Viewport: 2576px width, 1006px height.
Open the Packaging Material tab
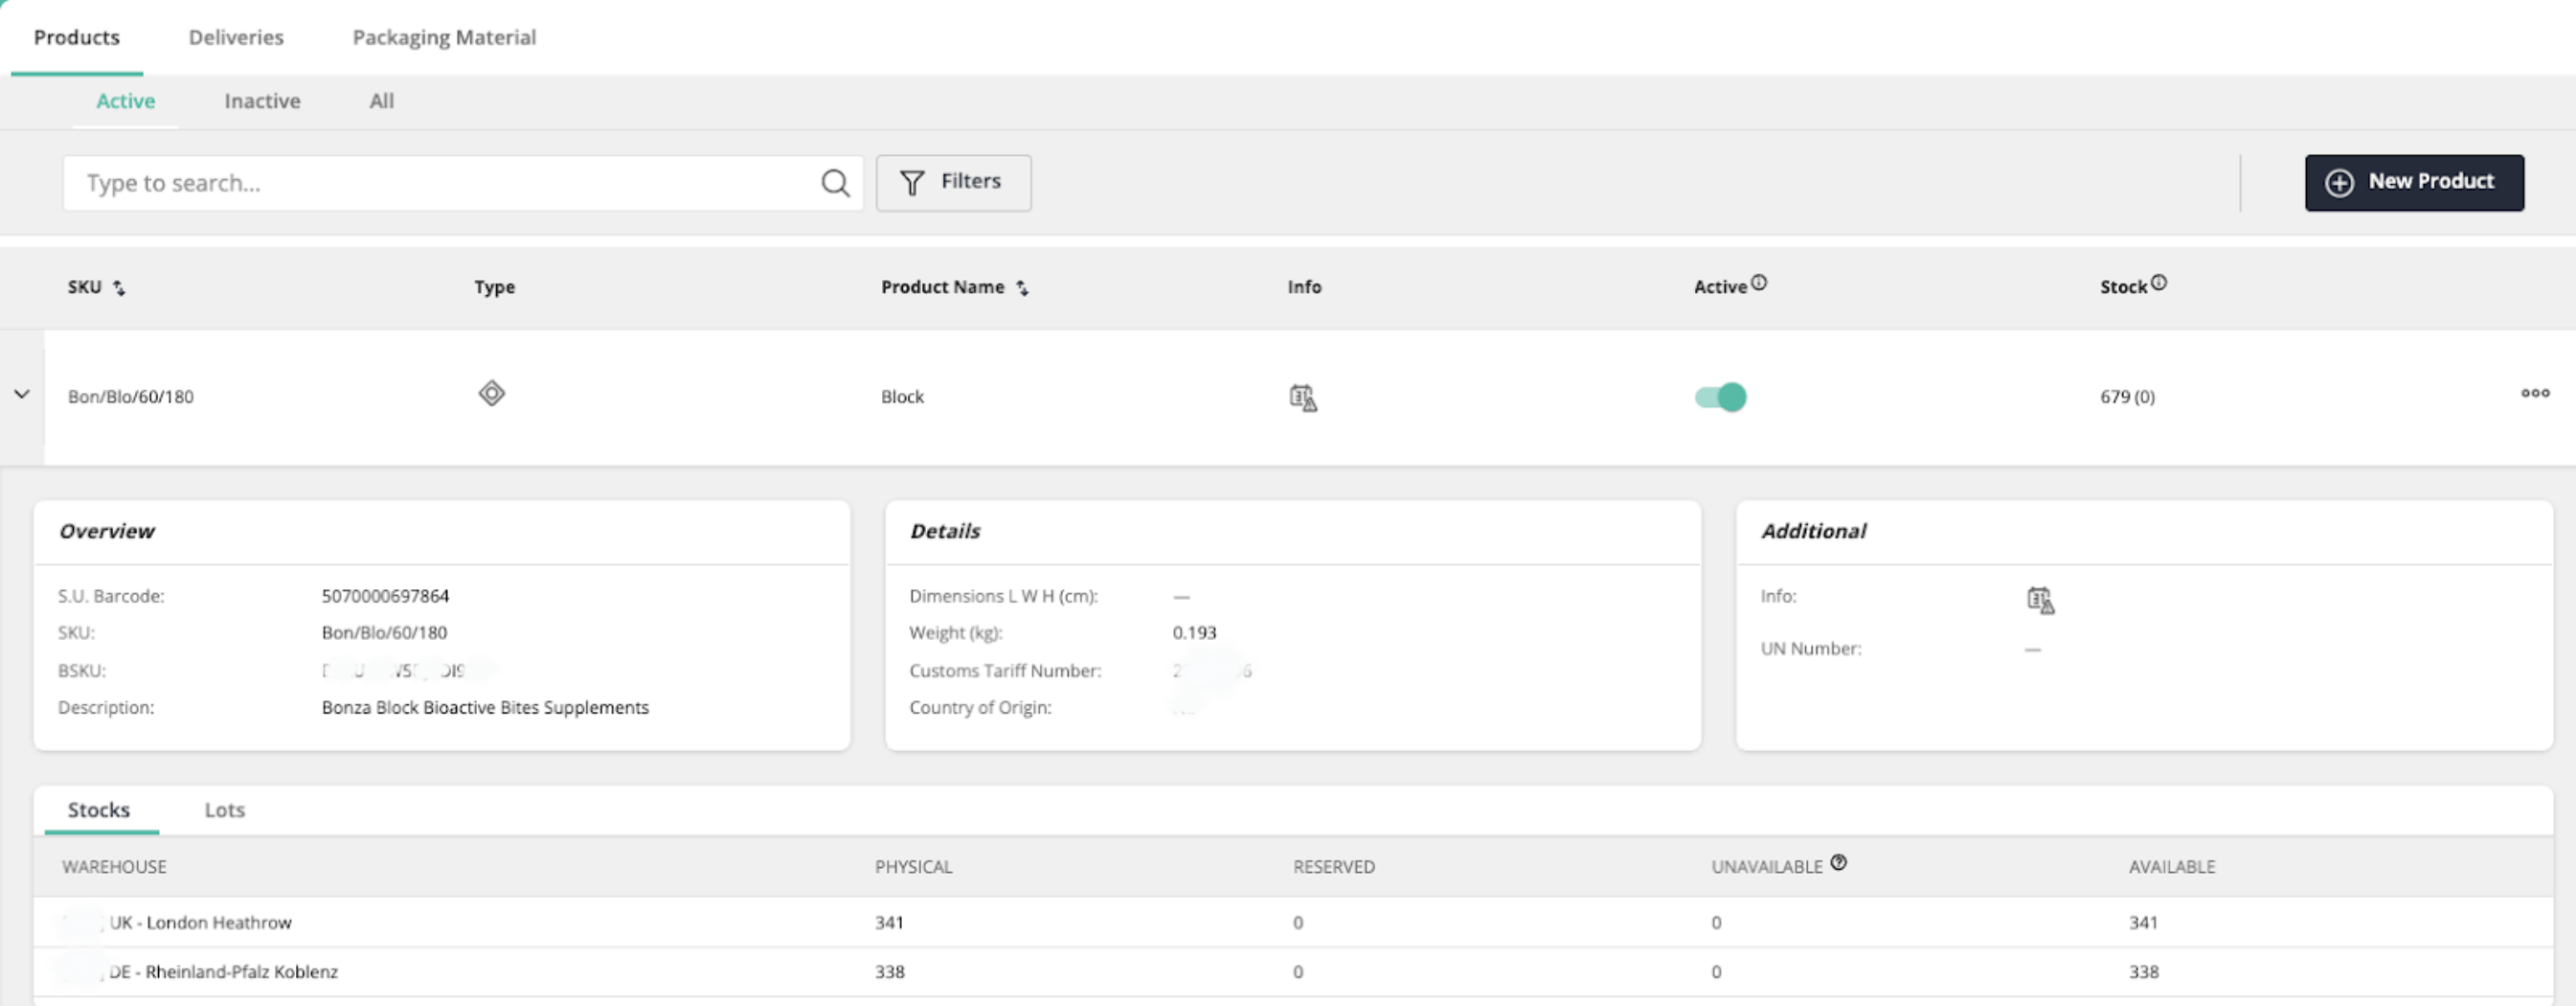point(444,38)
